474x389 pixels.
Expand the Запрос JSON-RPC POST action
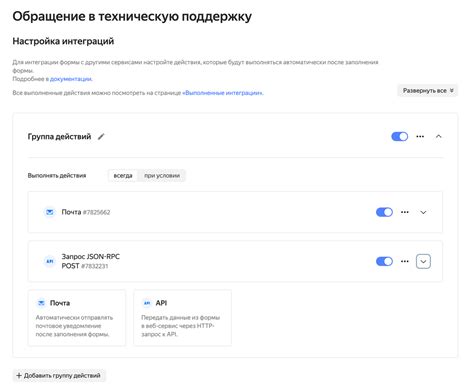coord(423,261)
